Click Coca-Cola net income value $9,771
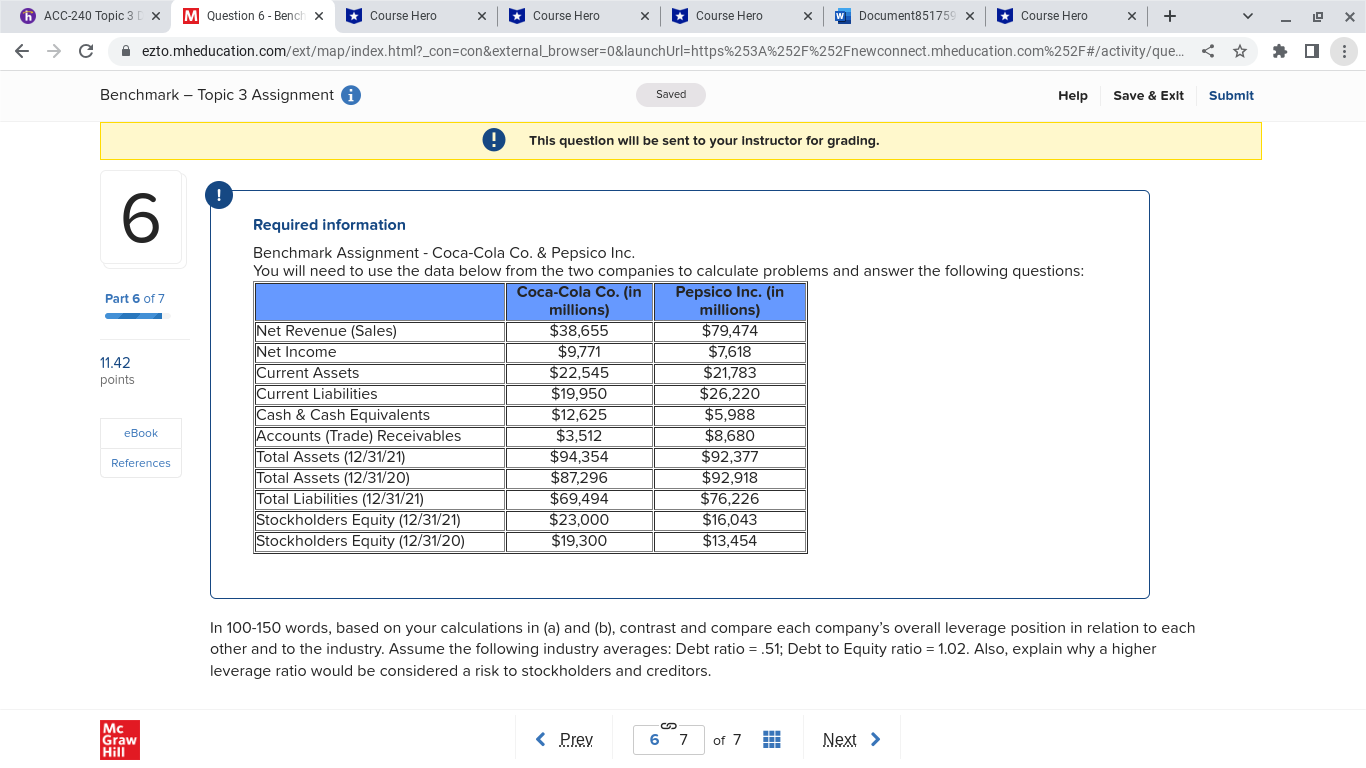 (x=579, y=352)
